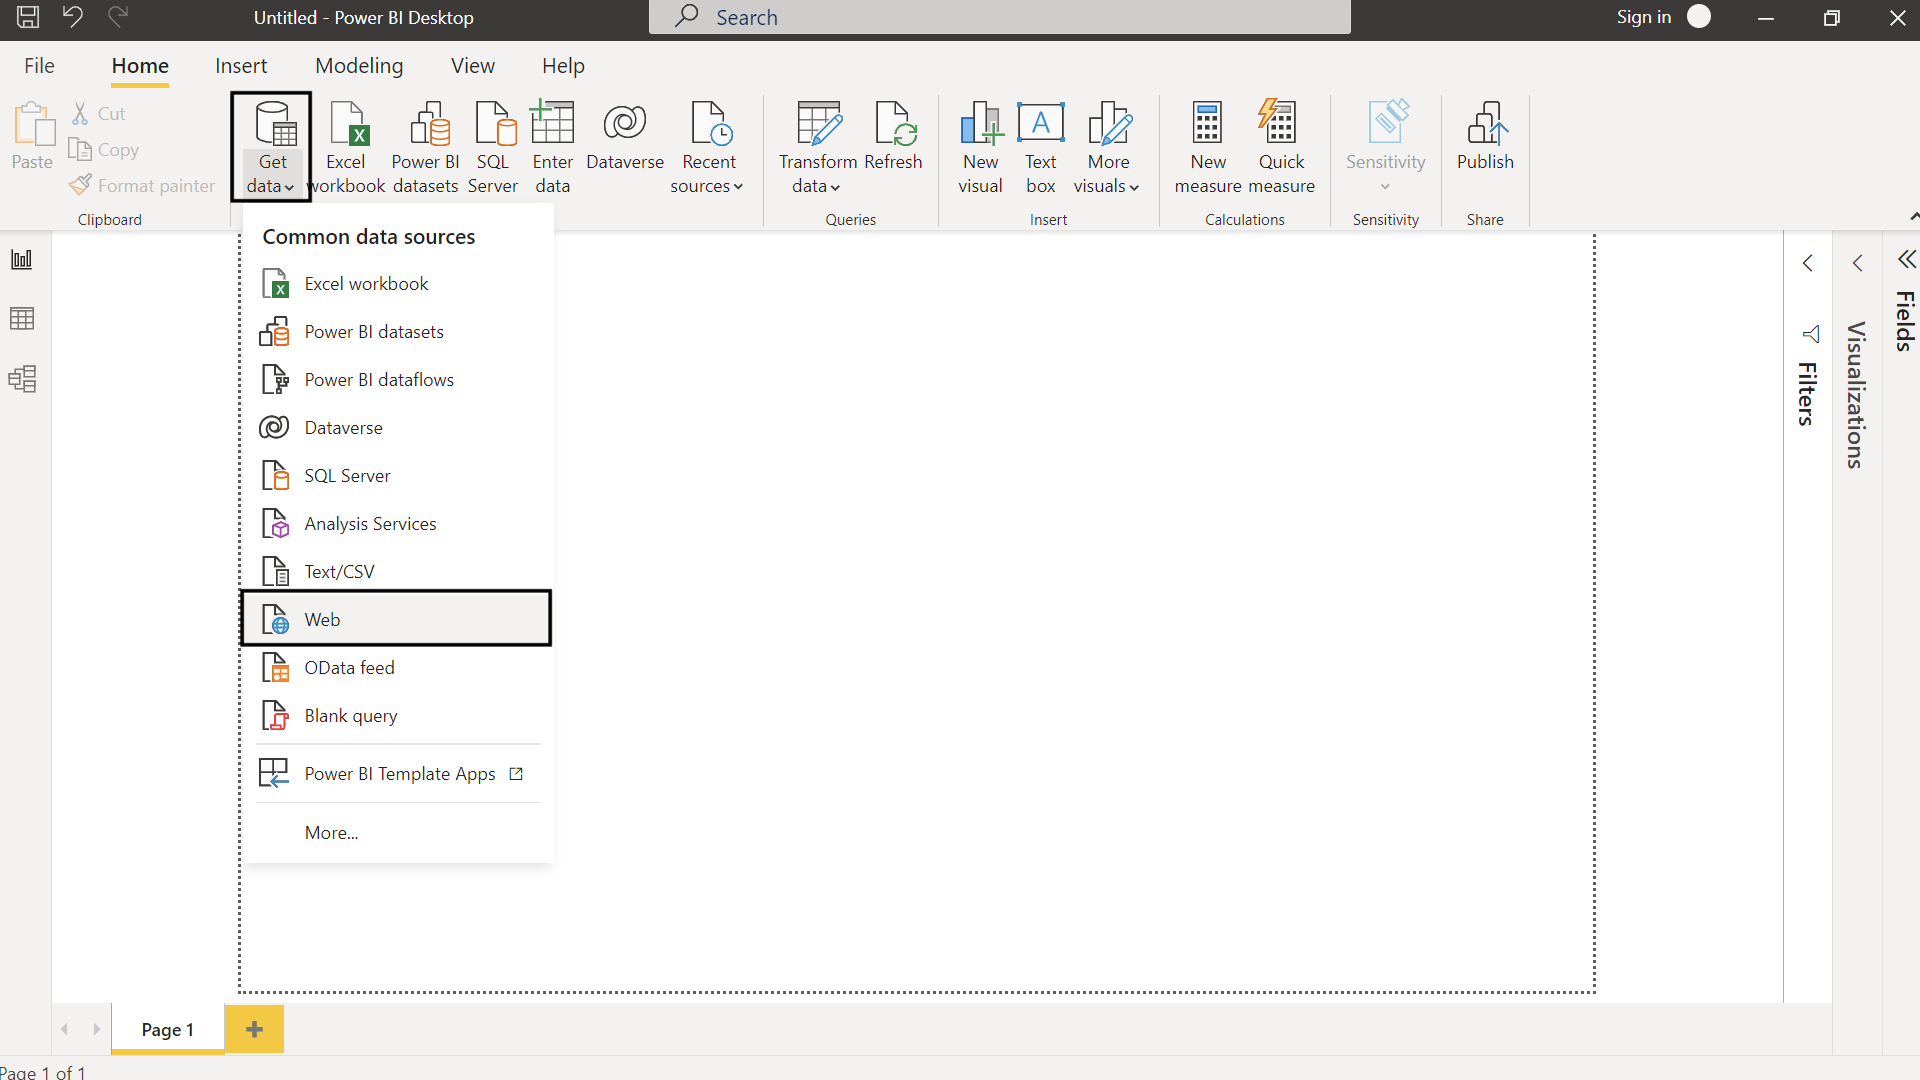Choose Analysis Services data source
1920x1080 pixels.
pos(397,524)
